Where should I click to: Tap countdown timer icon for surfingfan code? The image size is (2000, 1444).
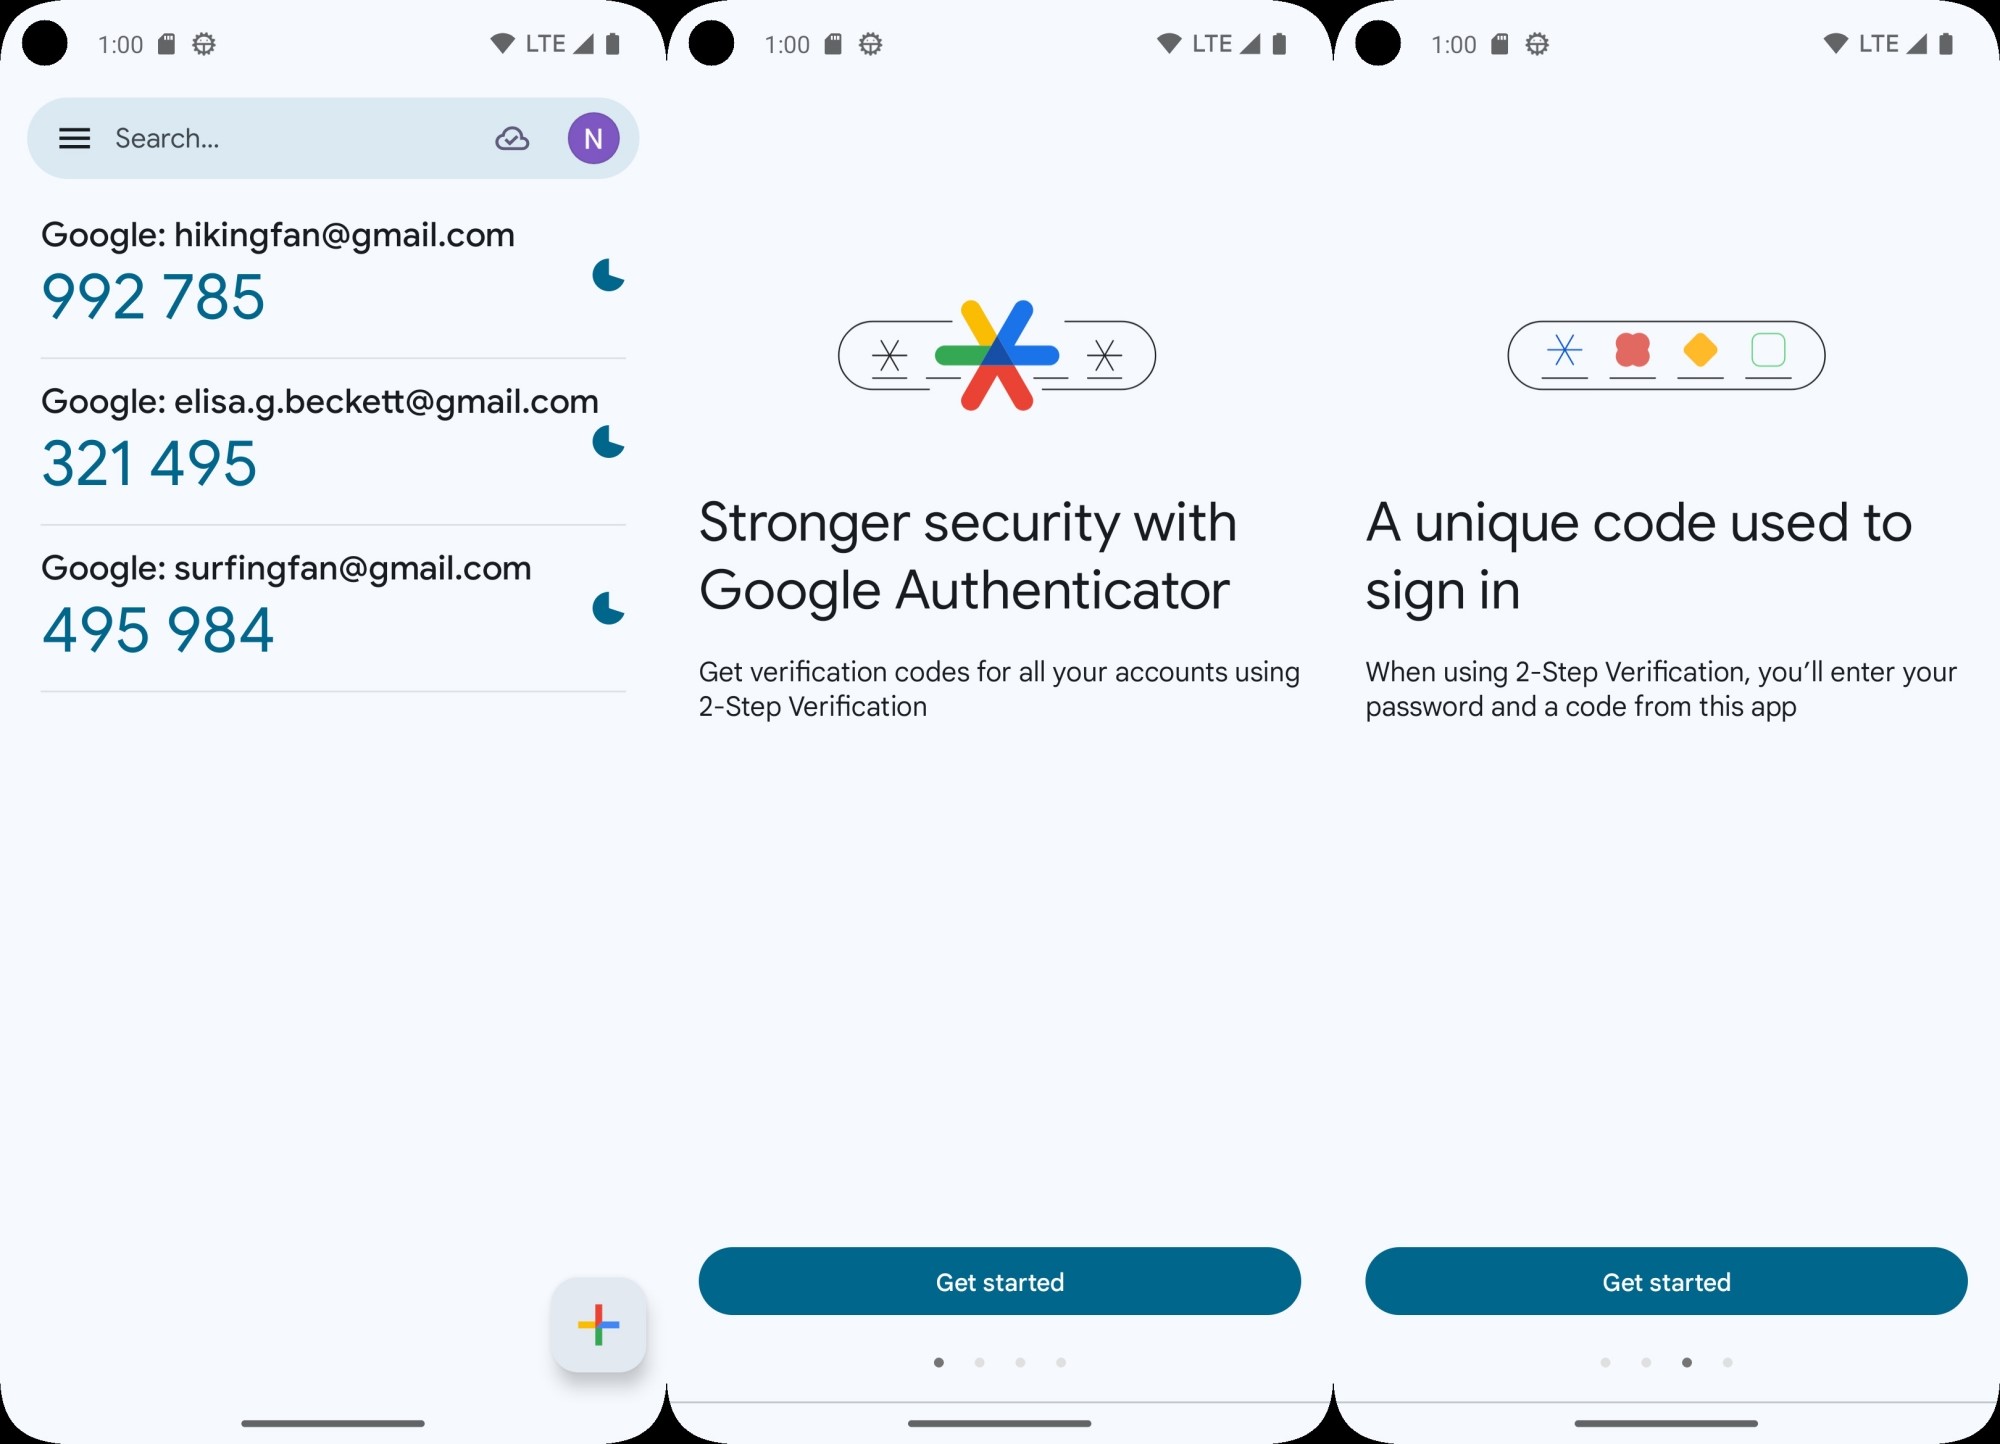608,608
